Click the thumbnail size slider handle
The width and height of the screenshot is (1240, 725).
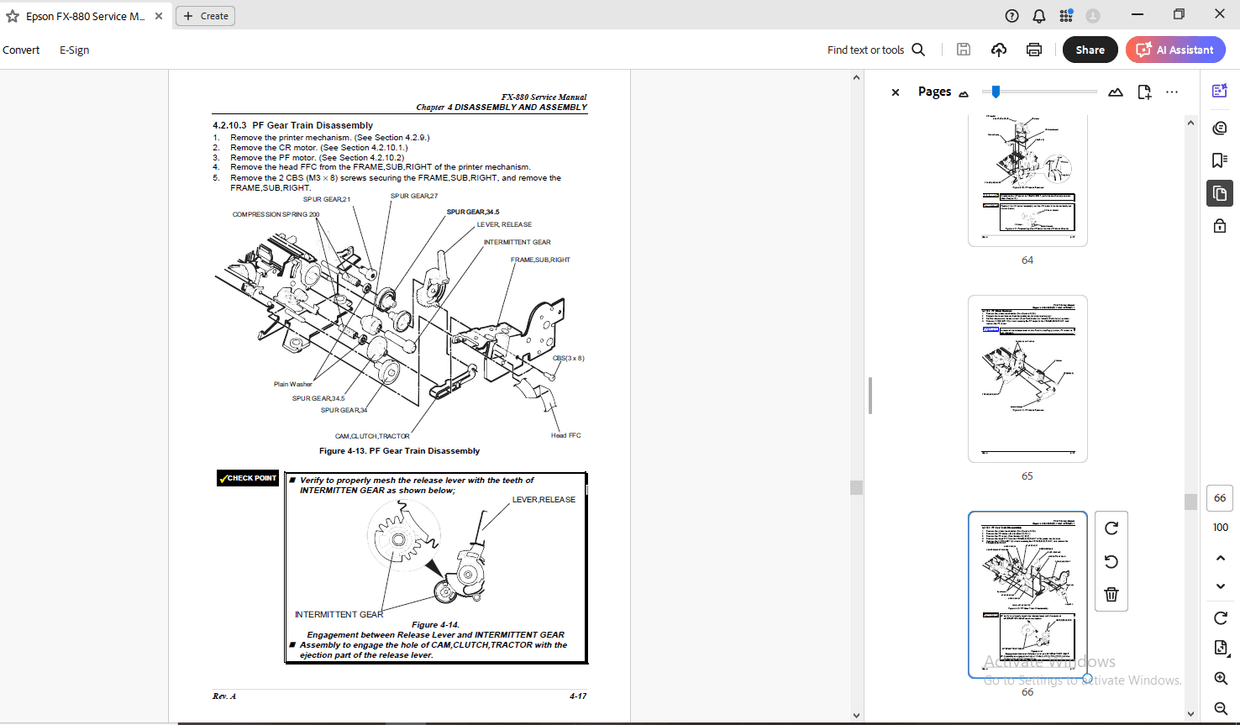tap(996, 92)
